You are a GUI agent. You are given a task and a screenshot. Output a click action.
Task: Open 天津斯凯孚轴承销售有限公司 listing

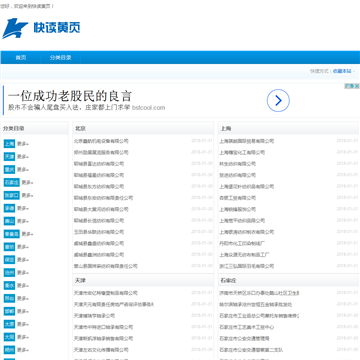point(104,339)
